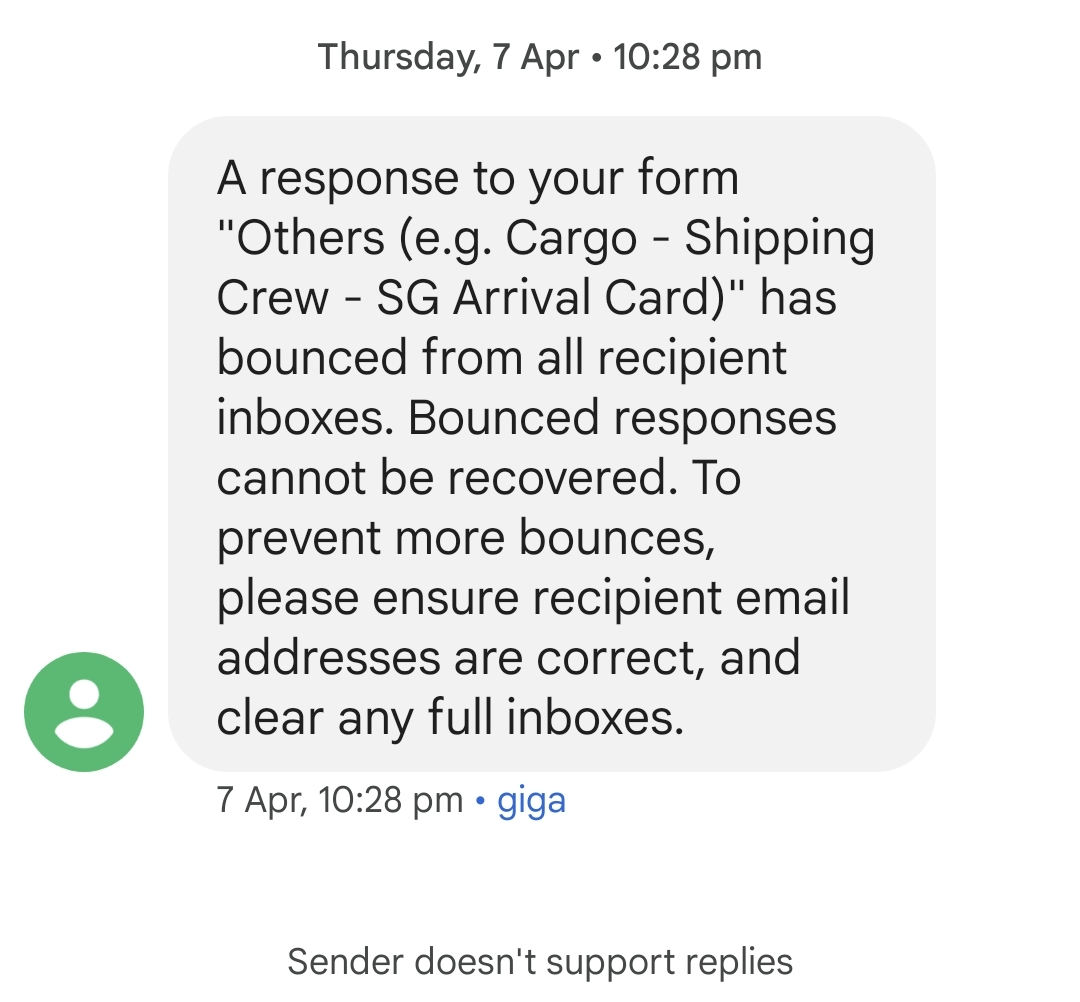Tap Sender doesn't support replies text
This screenshot has width=1080, height=1002.
click(538, 961)
